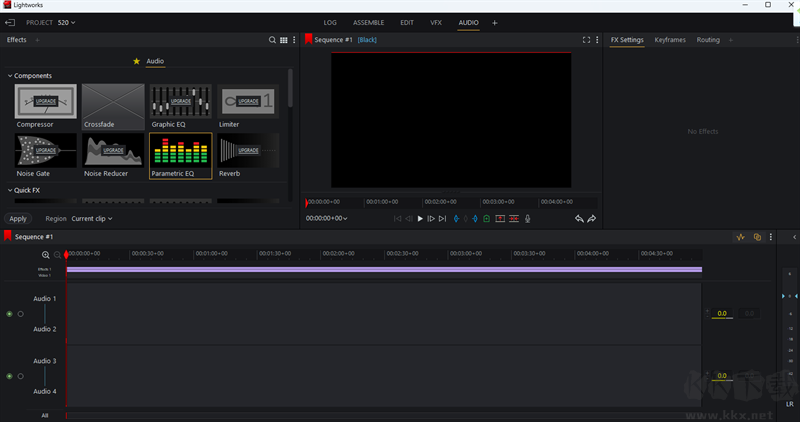This screenshot has width=800, height=422.
Task: Select the Parametric EQ effect thumbnail
Action: [x=181, y=152]
